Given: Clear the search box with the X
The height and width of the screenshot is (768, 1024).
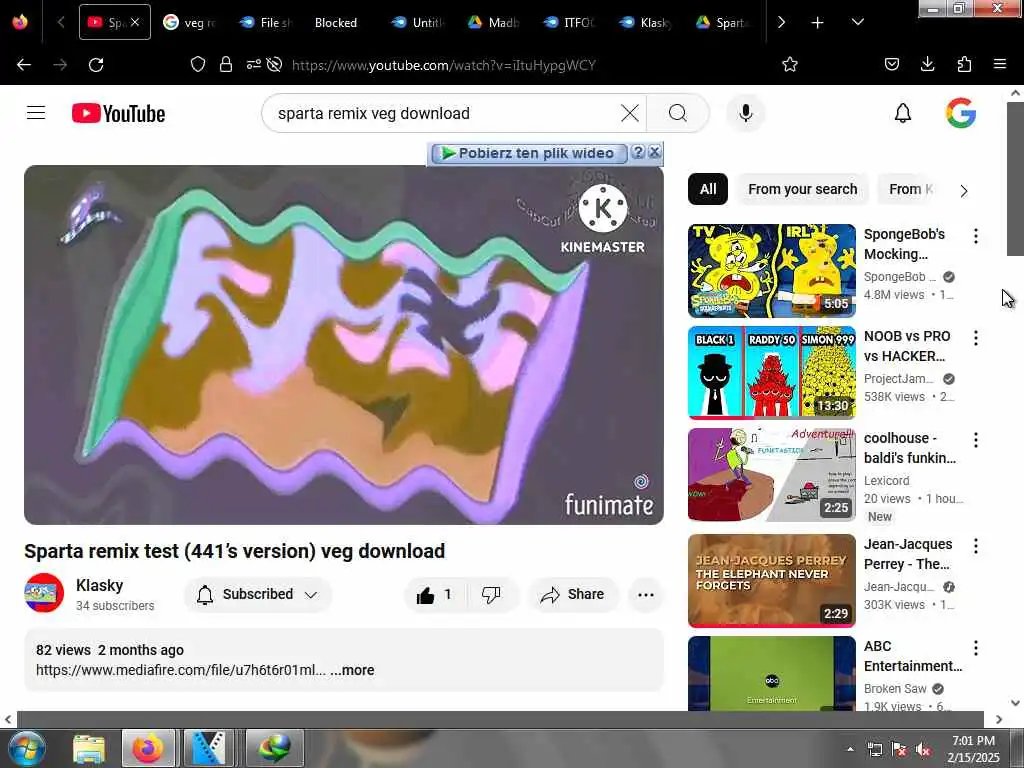Looking at the screenshot, I should pos(630,113).
